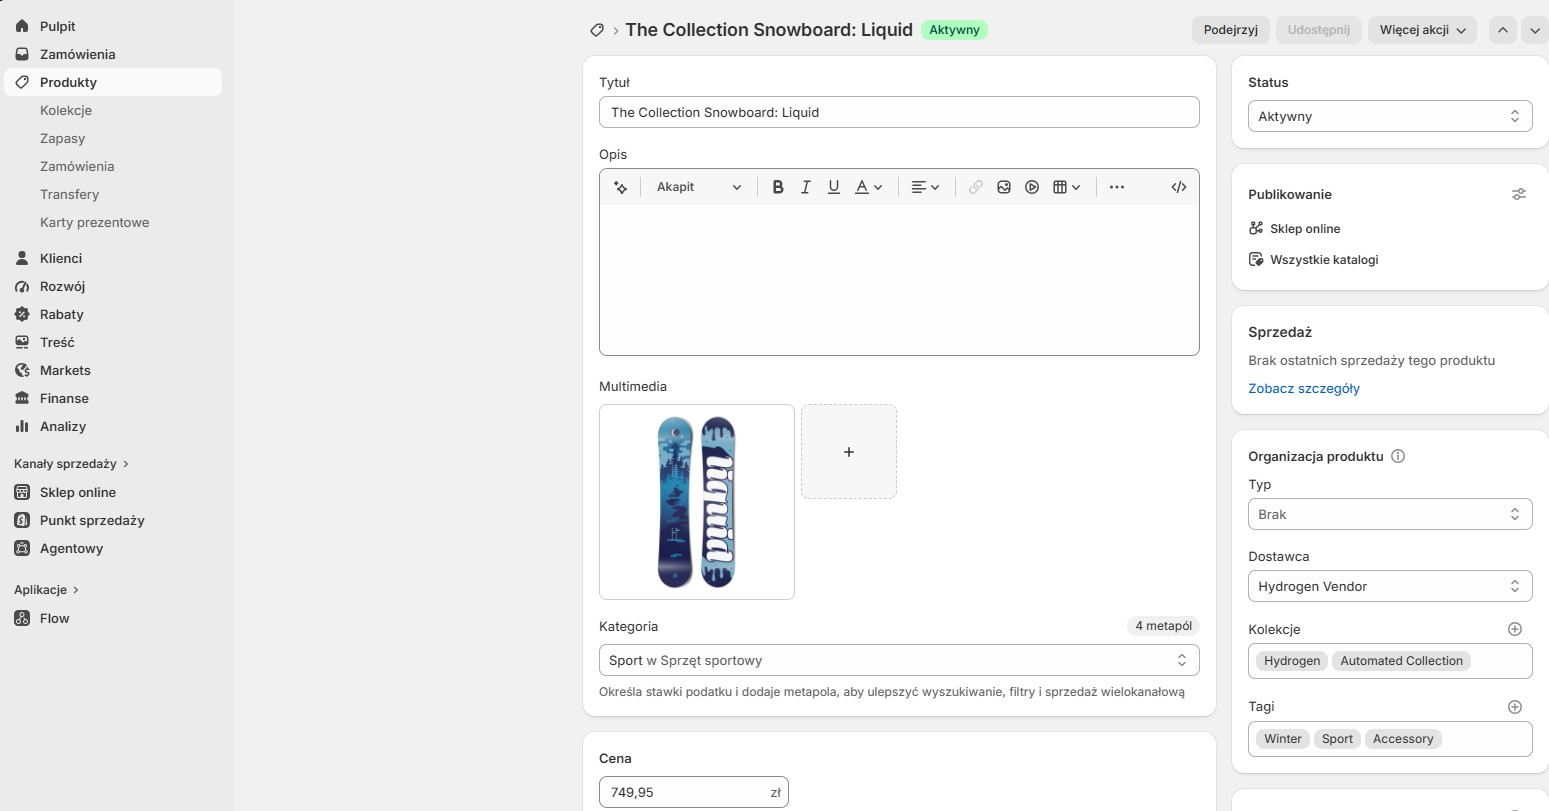The image size is (1549, 811).
Task: Click the Pulpit home icon
Action: click(x=22, y=26)
